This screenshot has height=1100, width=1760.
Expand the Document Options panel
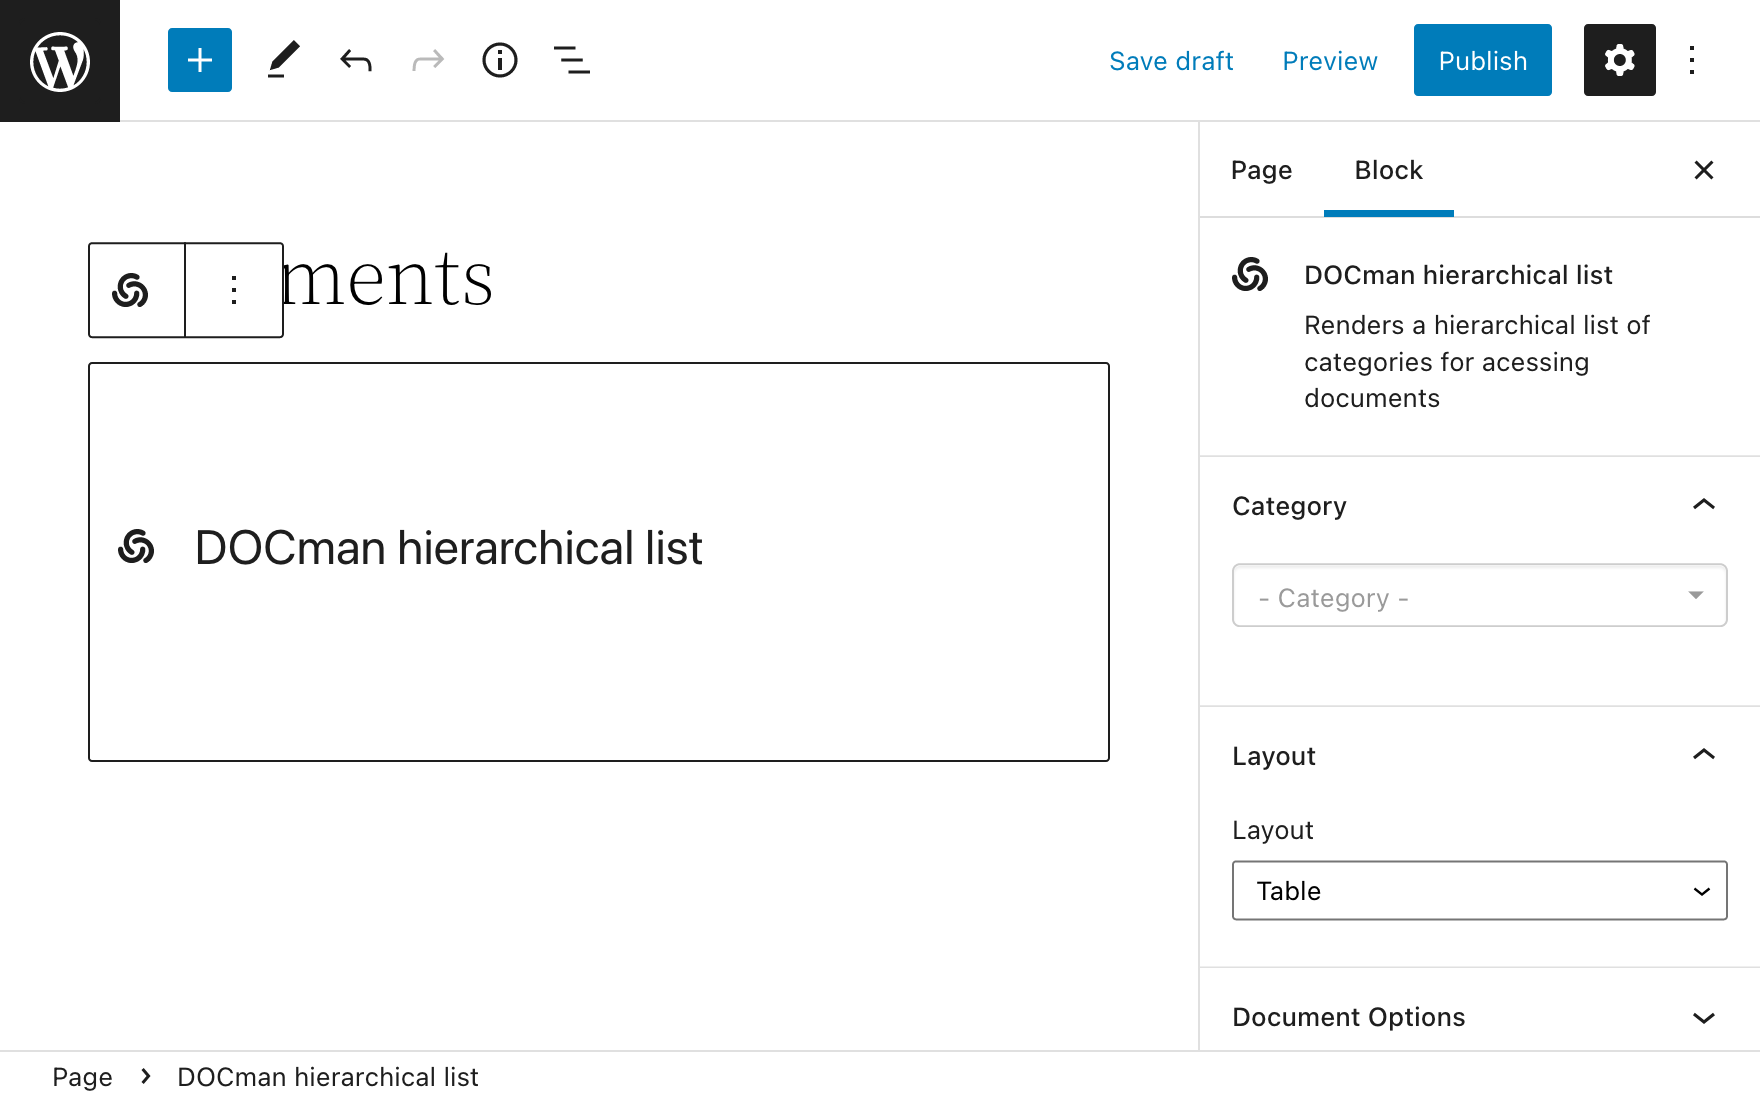tap(1480, 1016)
